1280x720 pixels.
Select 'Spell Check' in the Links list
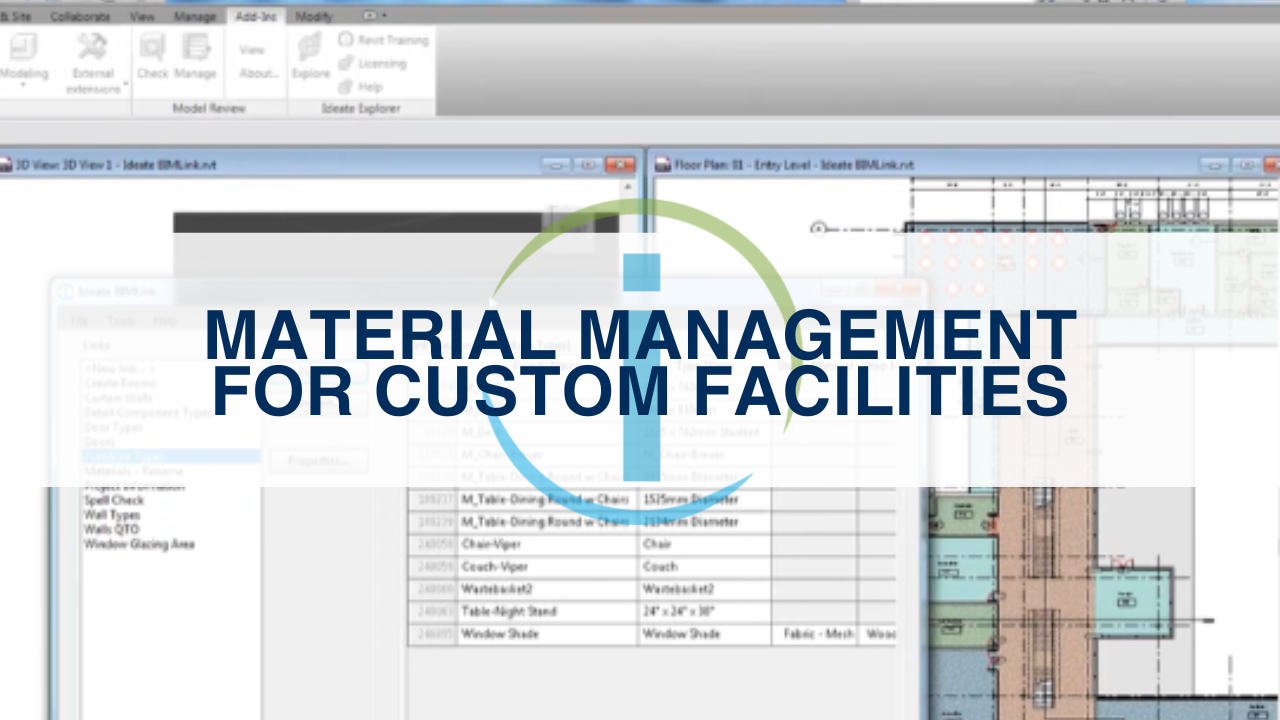114,500
